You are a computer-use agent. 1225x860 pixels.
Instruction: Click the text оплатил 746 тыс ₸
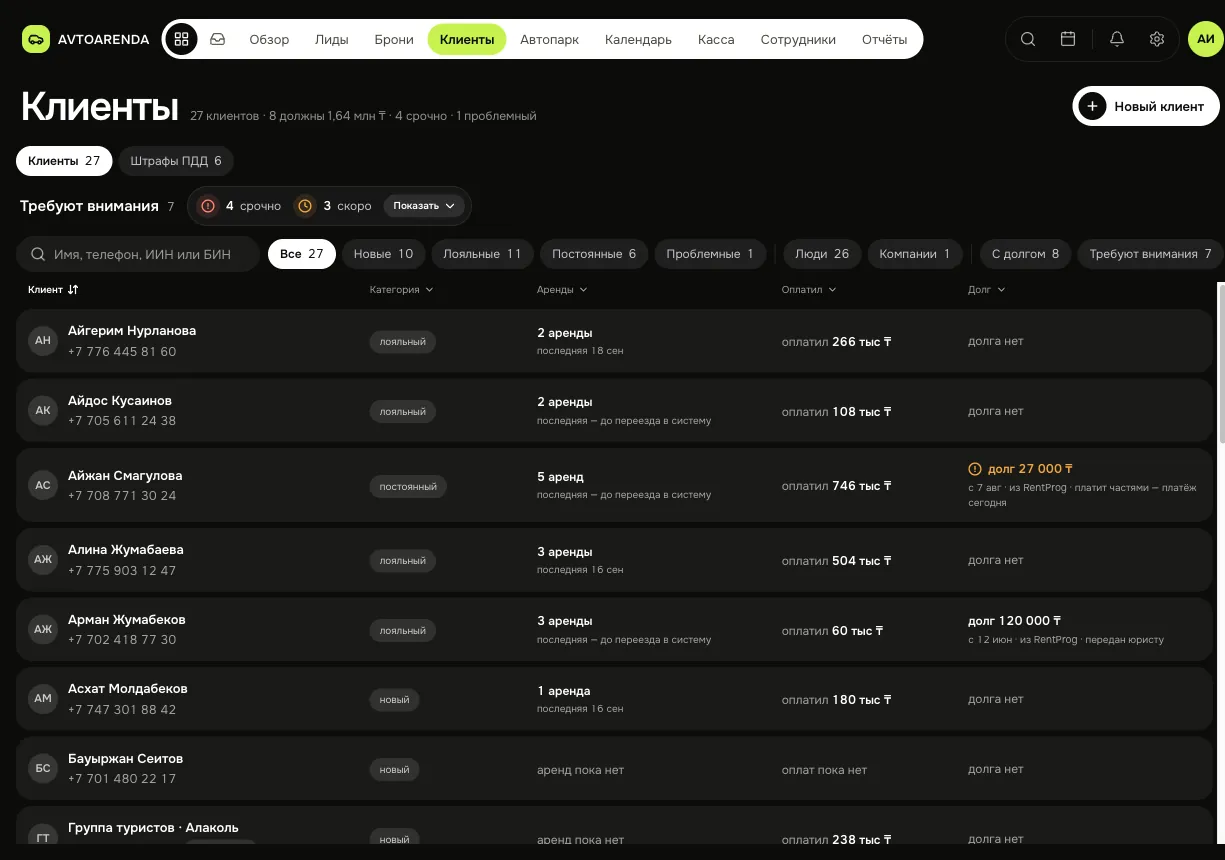click(836, 486)
